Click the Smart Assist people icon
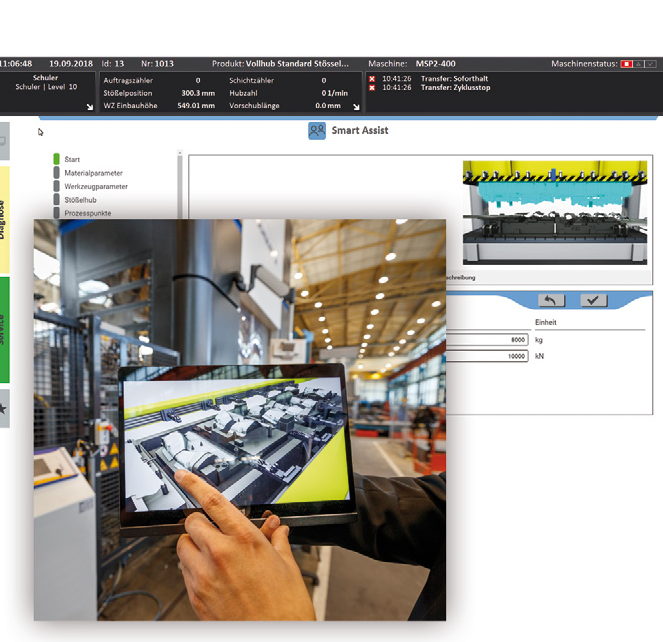 pos(317,131)
